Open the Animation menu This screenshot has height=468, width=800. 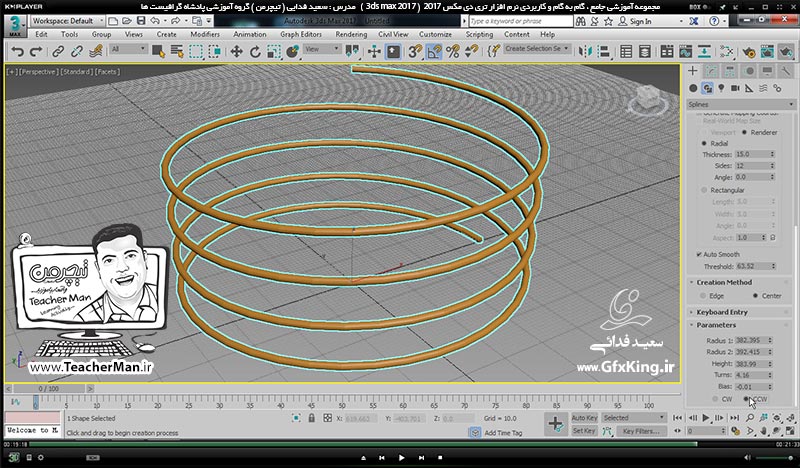pyautogui.click(x=249, y=34)
